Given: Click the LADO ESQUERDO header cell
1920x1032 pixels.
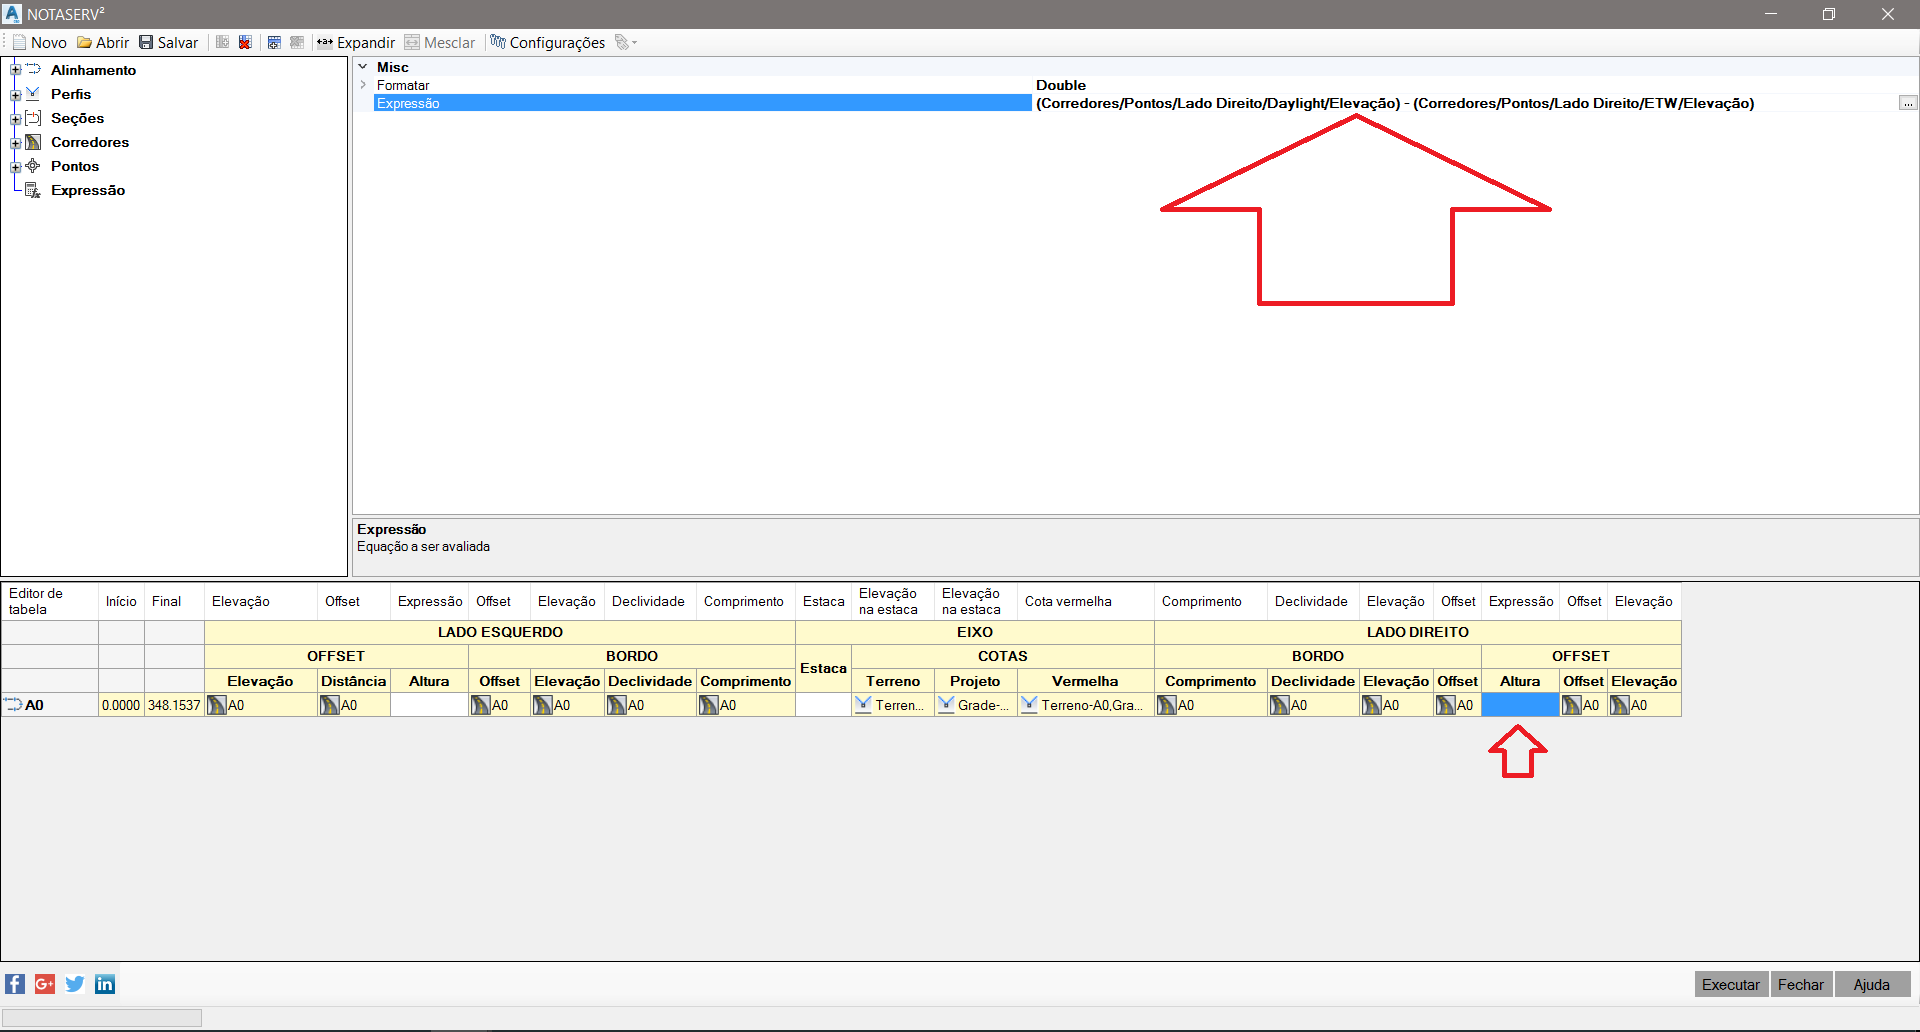Looking at the screenshot, I should 500,632.
